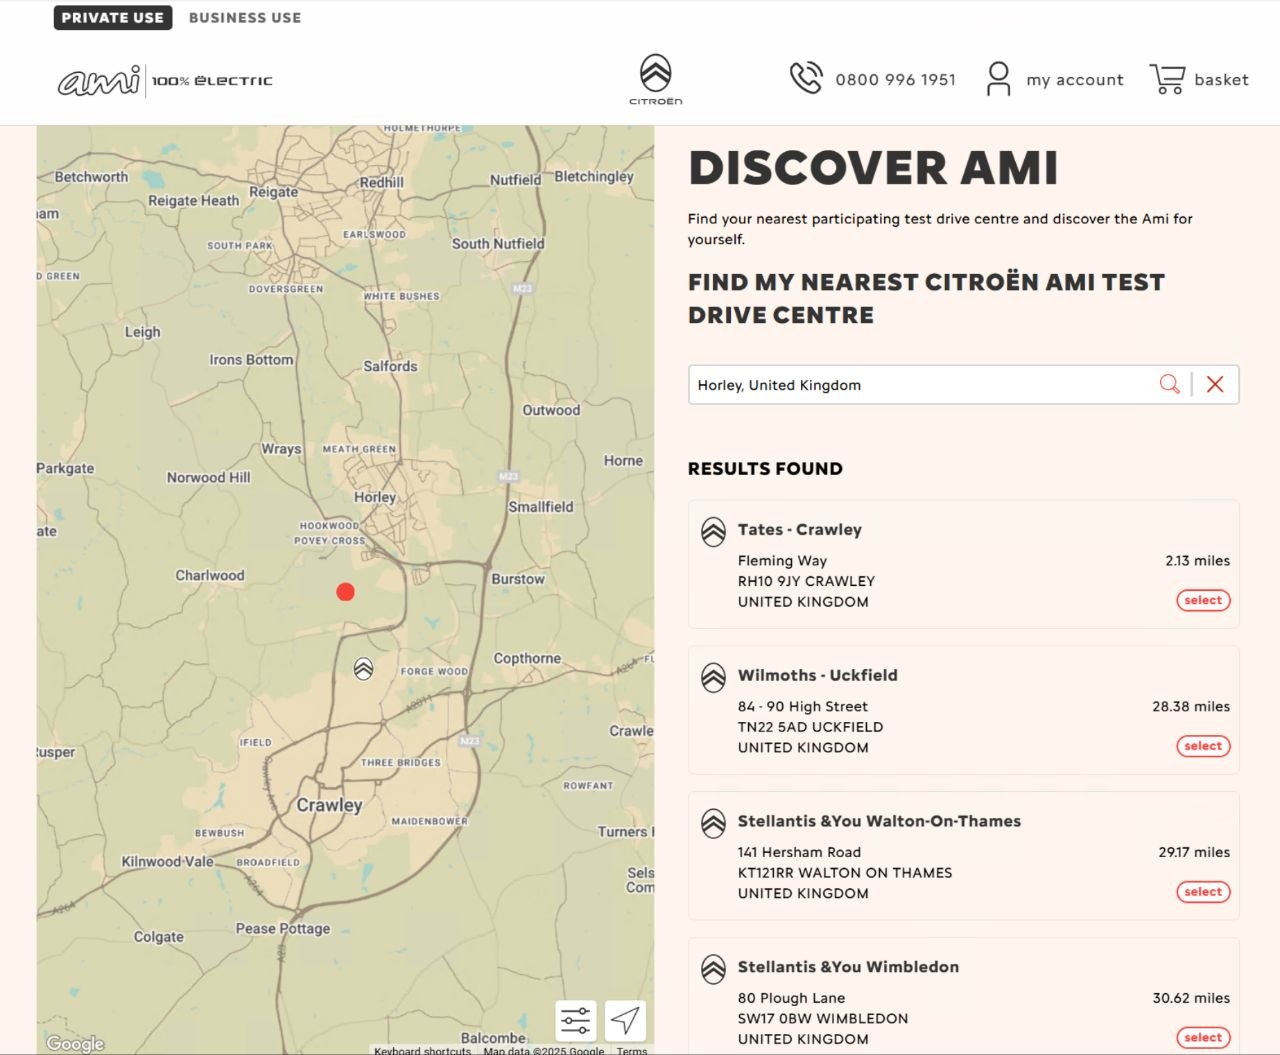The width and height of the screenshot is (1280, 1055).
Task: Open map Terms link
Action: click(632, 1050)
